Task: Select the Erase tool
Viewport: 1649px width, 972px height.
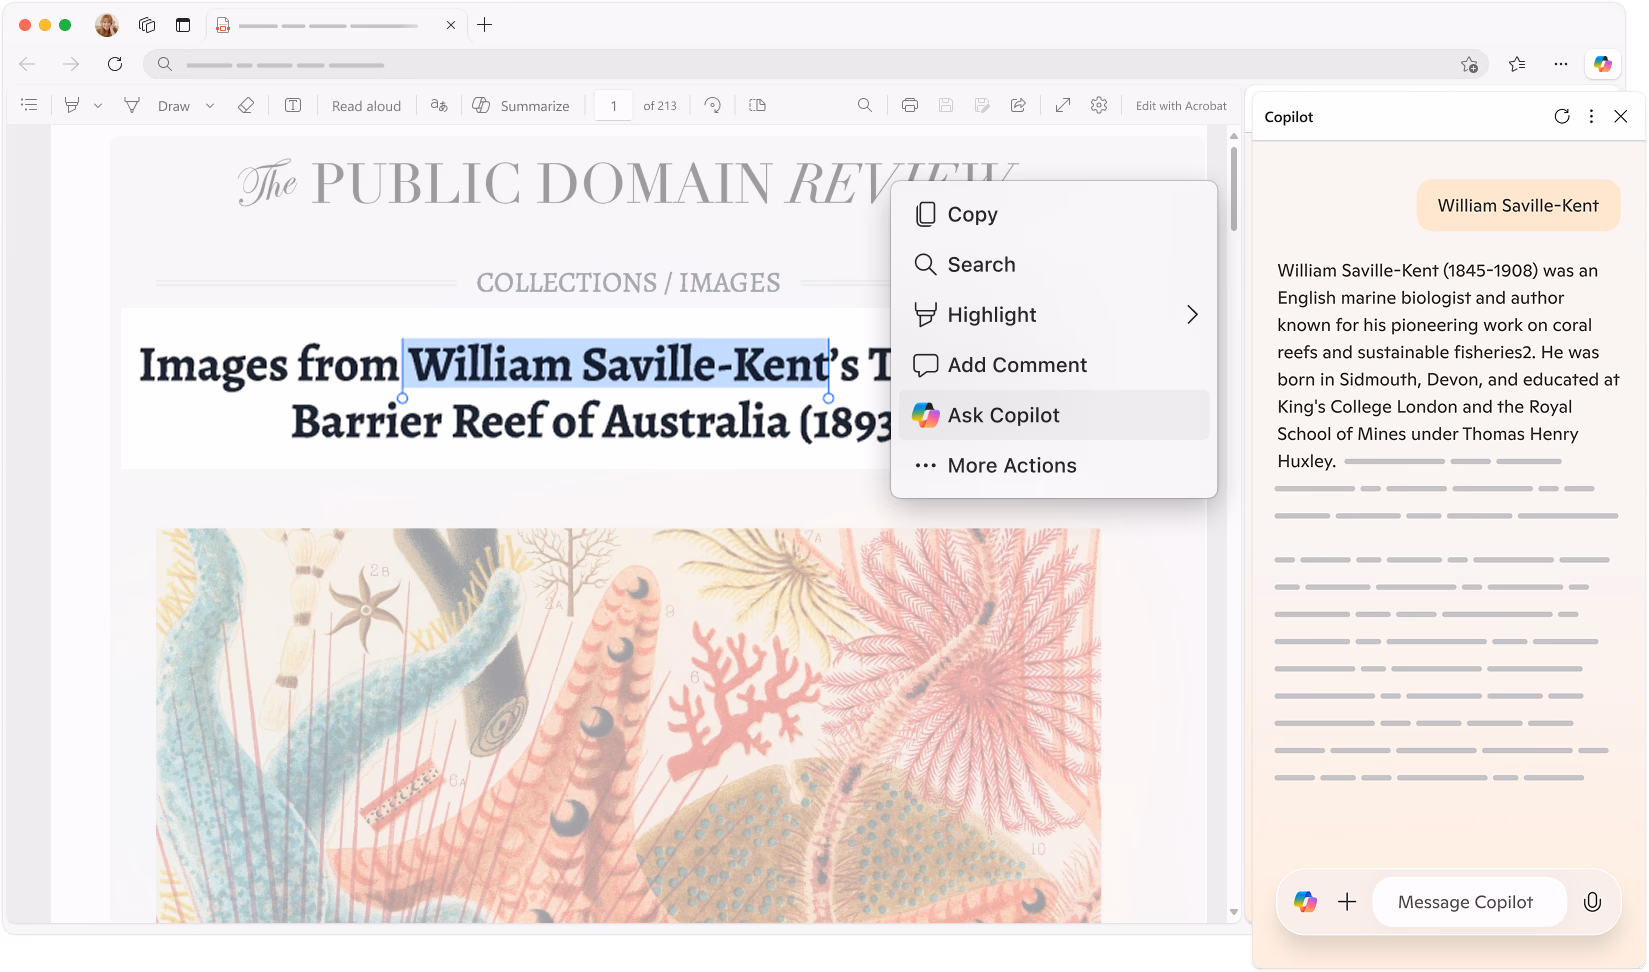Action: point(246,105)
